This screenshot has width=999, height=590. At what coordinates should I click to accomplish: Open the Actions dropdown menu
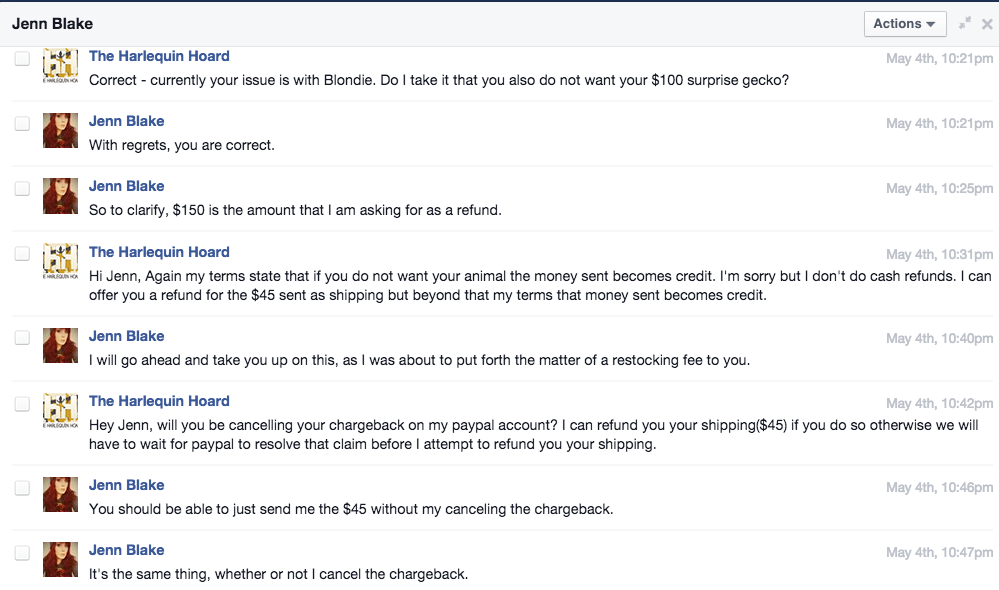(x=905, y=24)
